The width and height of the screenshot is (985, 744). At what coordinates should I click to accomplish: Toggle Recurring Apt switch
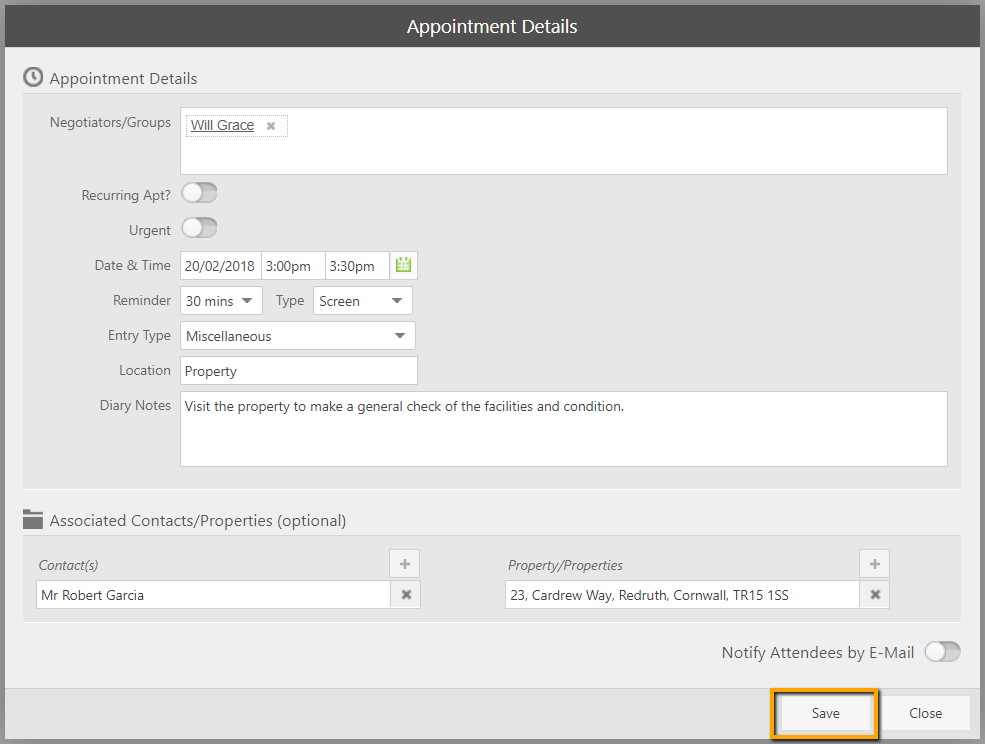pyautogui.click(x=199, y=194)
